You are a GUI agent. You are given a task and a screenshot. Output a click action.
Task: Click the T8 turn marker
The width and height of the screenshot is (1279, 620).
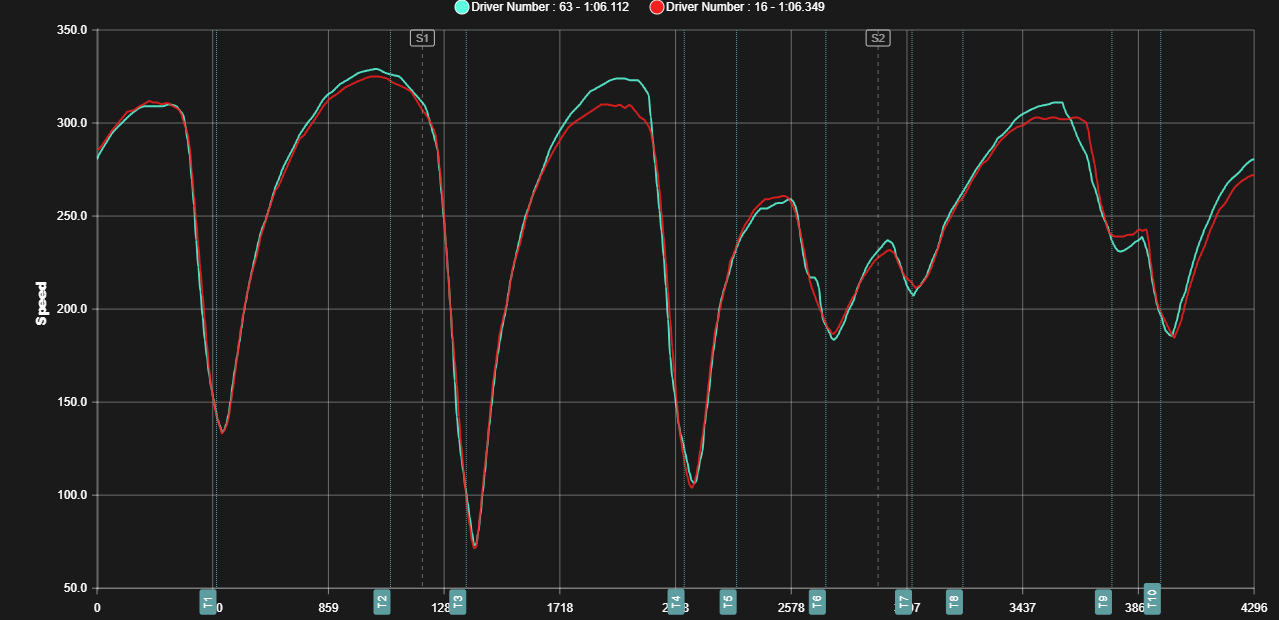coord(954,601)
